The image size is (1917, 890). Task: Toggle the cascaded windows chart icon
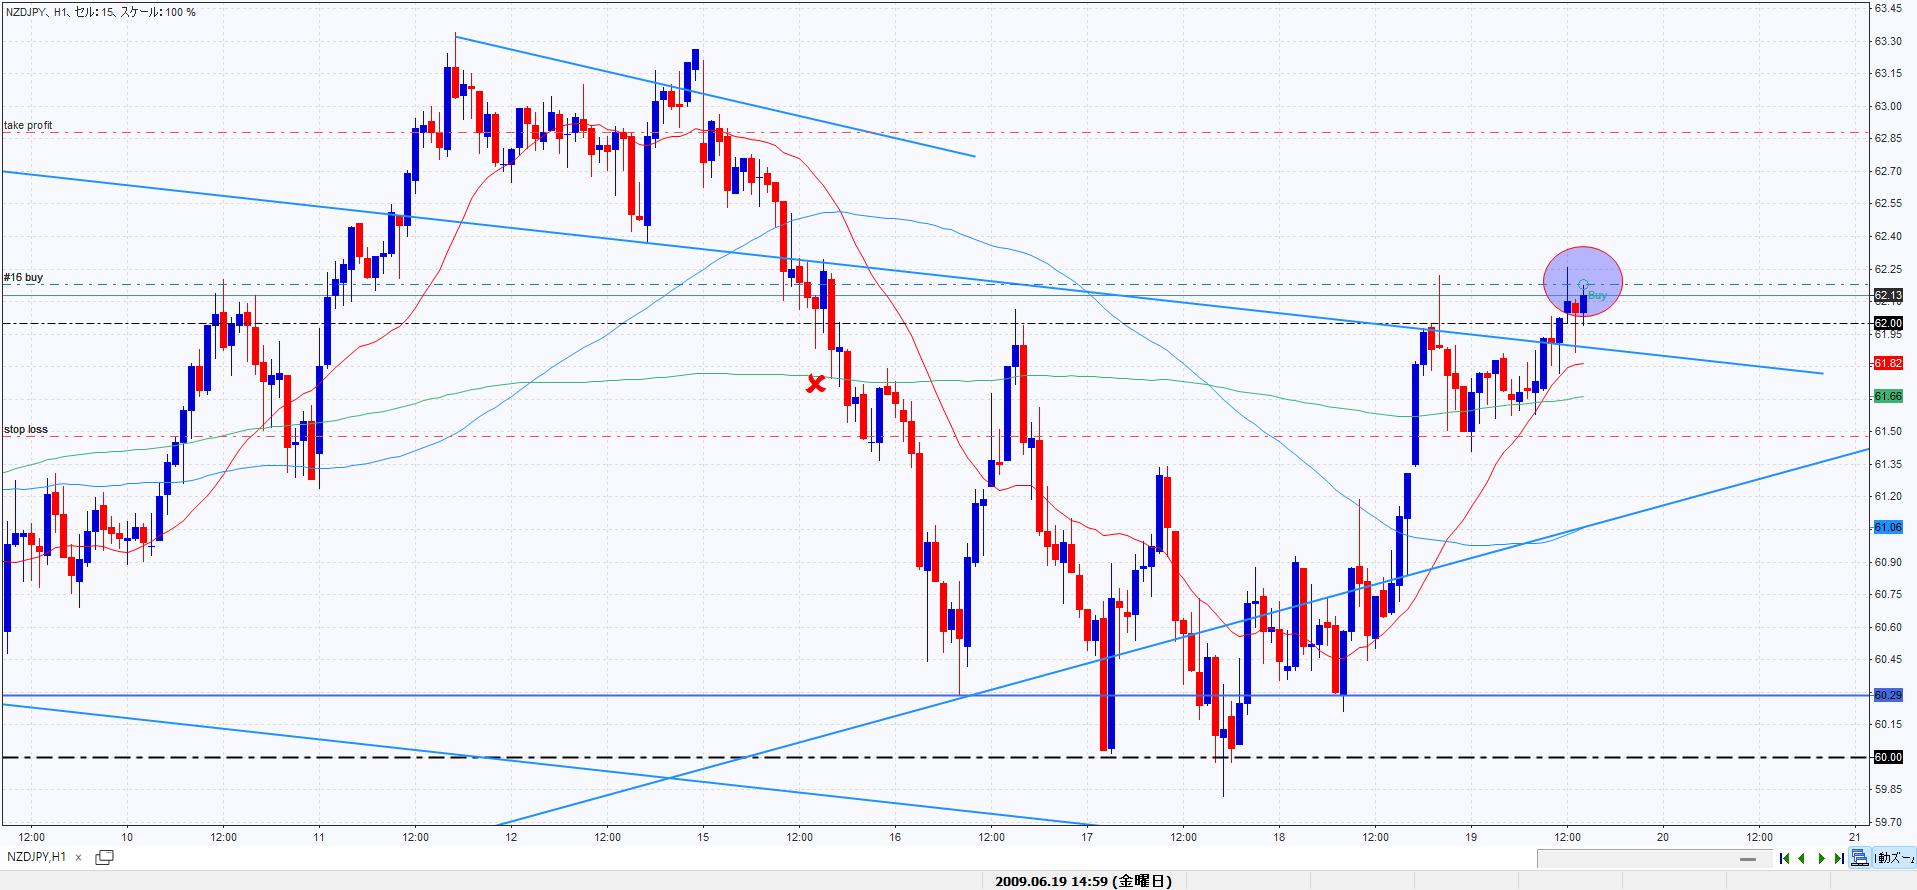(1859, 858)
